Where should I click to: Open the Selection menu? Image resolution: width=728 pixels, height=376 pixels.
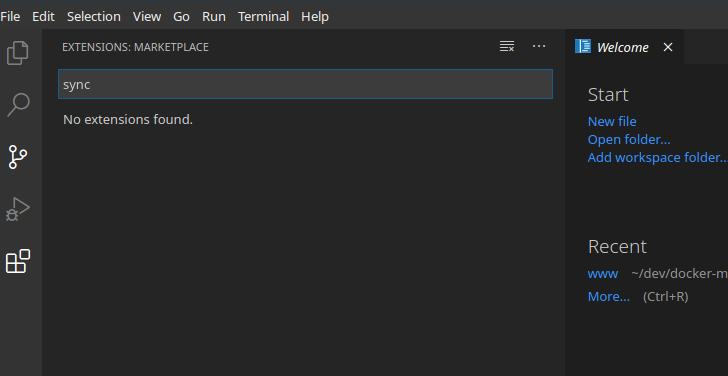pos(94,17)
